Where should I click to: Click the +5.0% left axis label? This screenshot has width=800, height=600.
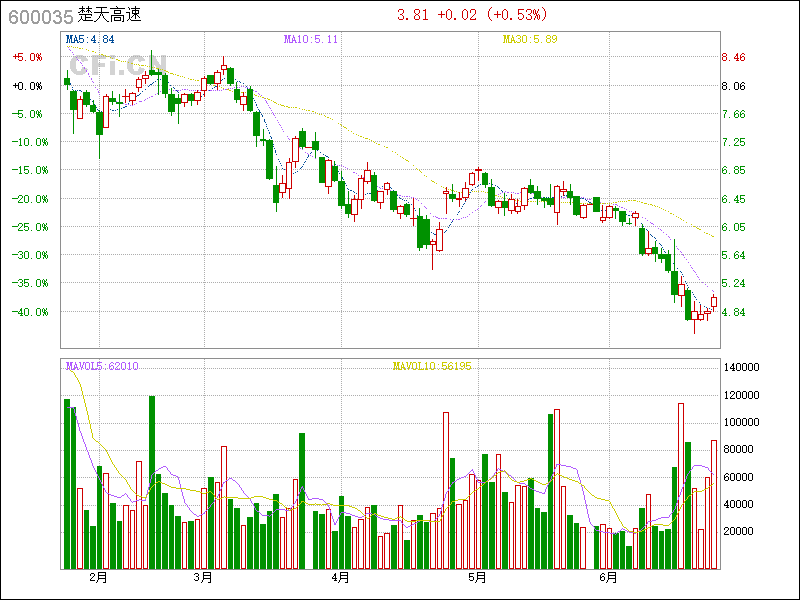point(27,58)
